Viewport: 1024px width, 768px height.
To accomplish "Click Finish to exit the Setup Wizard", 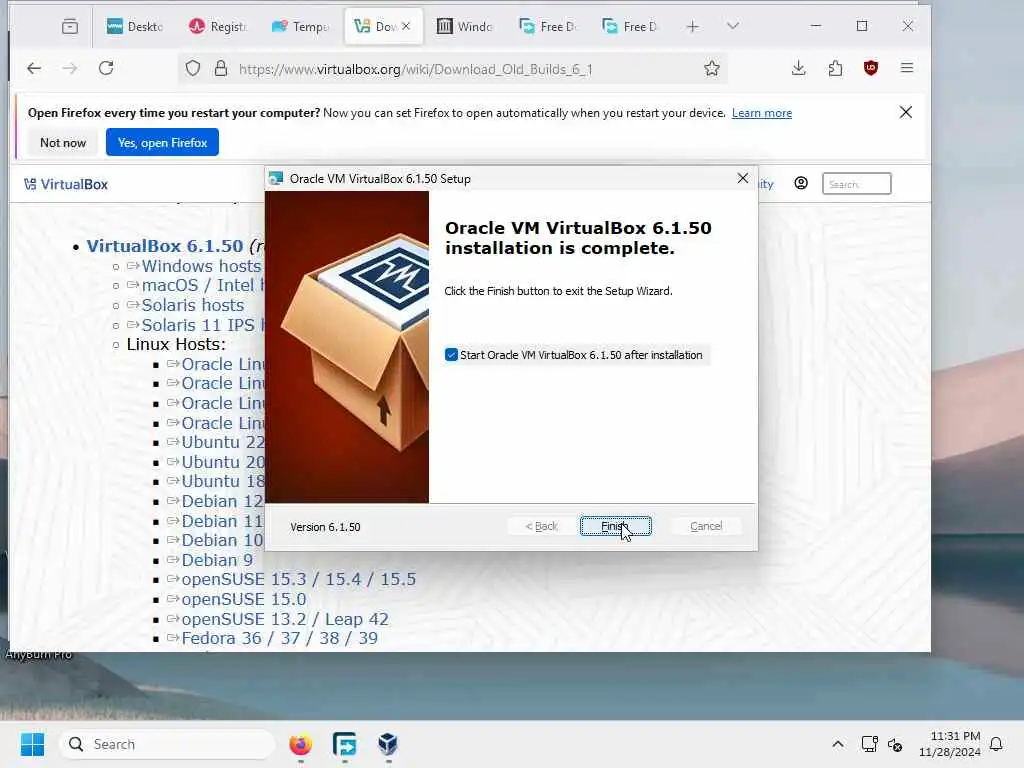I will (x=615, y=526).
